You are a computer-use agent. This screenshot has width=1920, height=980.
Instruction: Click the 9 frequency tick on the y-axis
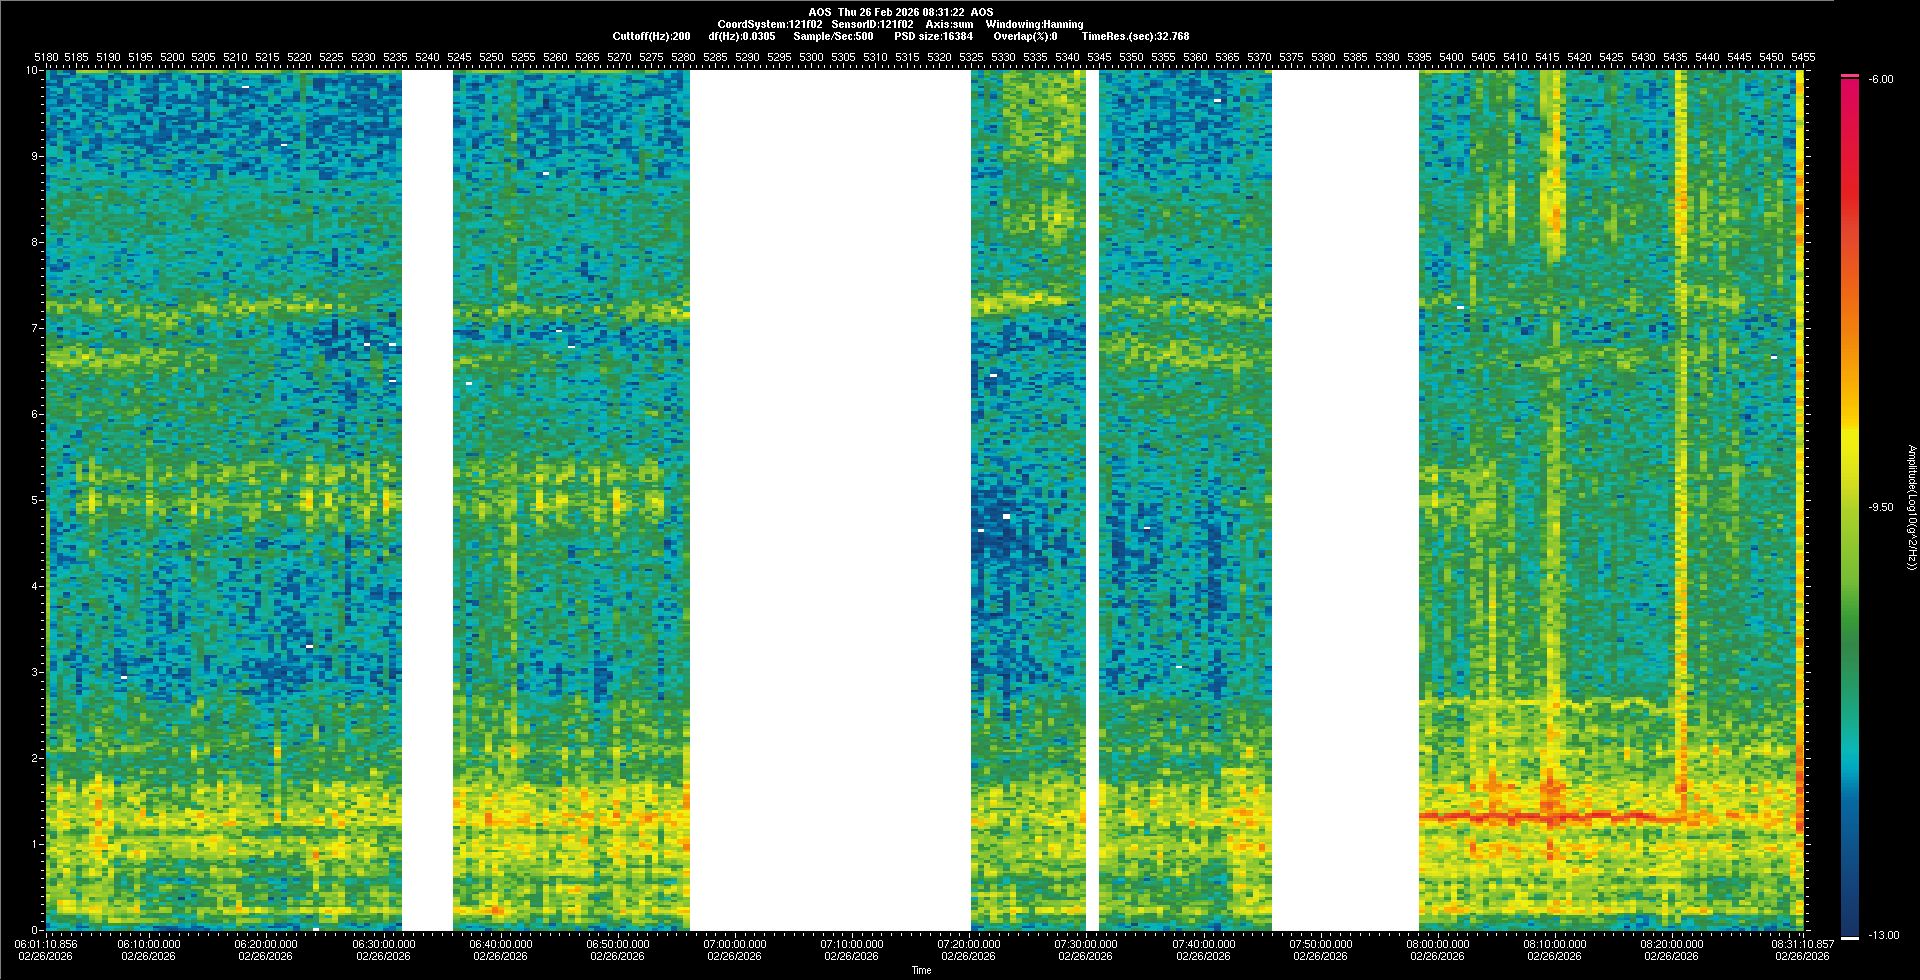coord(36,156)
